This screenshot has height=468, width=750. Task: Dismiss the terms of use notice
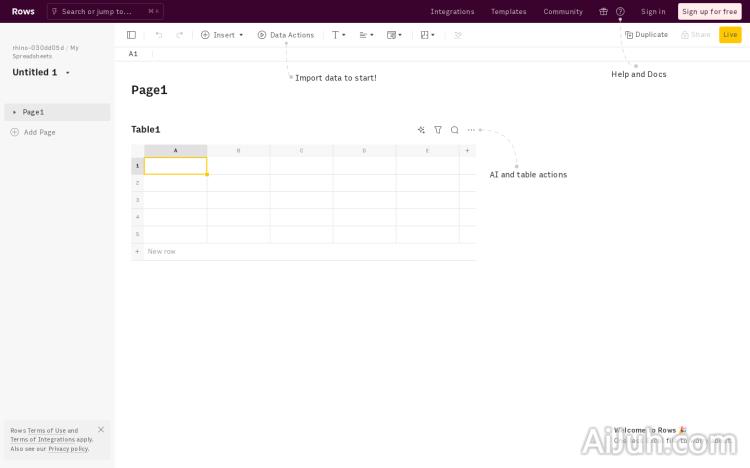101,430
